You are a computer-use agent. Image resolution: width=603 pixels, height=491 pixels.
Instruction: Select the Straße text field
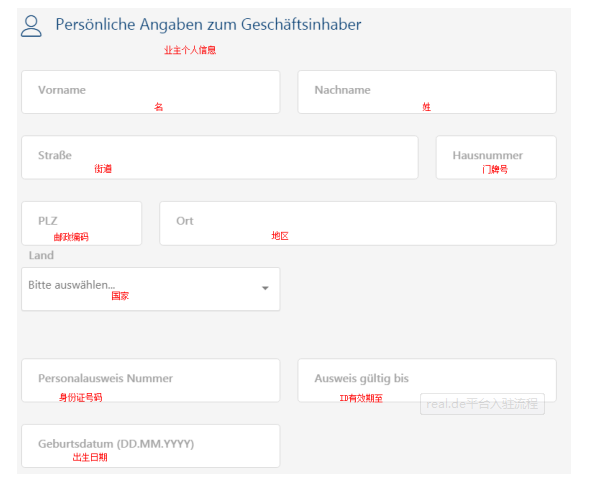[x=220, y=157]
